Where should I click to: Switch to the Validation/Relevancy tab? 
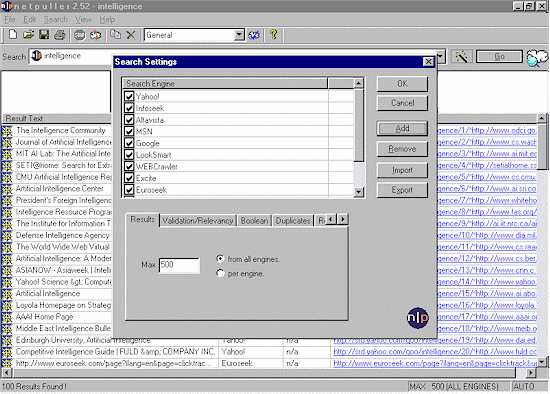197,221
